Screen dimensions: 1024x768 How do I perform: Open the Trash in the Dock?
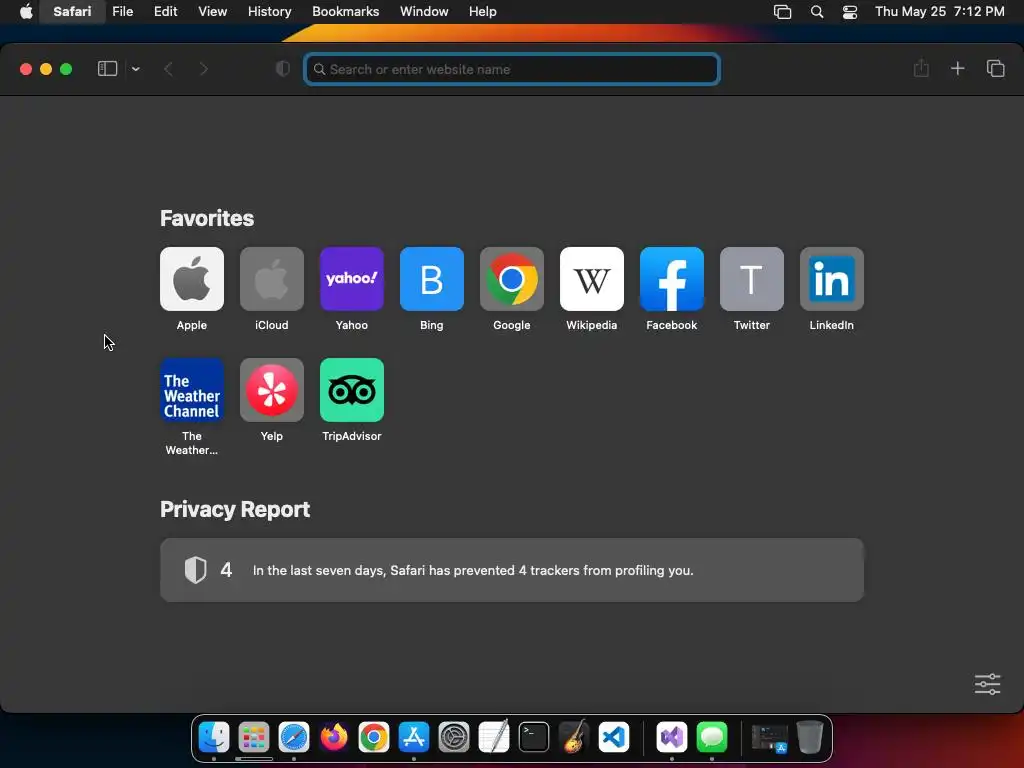(x=810, y=738)
